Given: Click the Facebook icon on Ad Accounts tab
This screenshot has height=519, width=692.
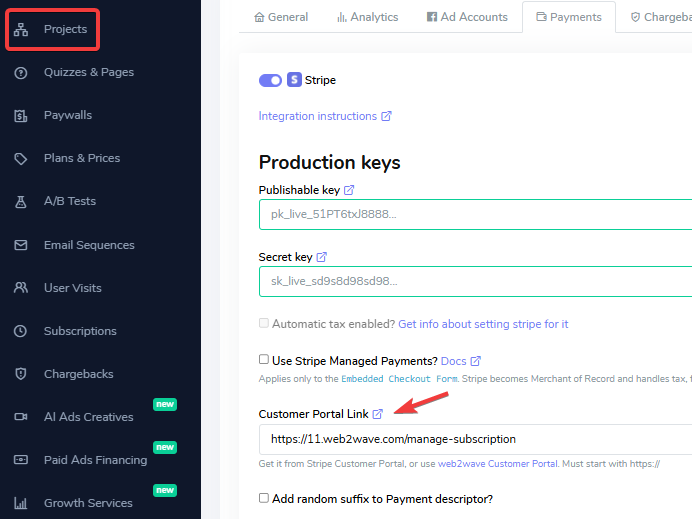Looking at the screenshot, I should coord(432,17).
